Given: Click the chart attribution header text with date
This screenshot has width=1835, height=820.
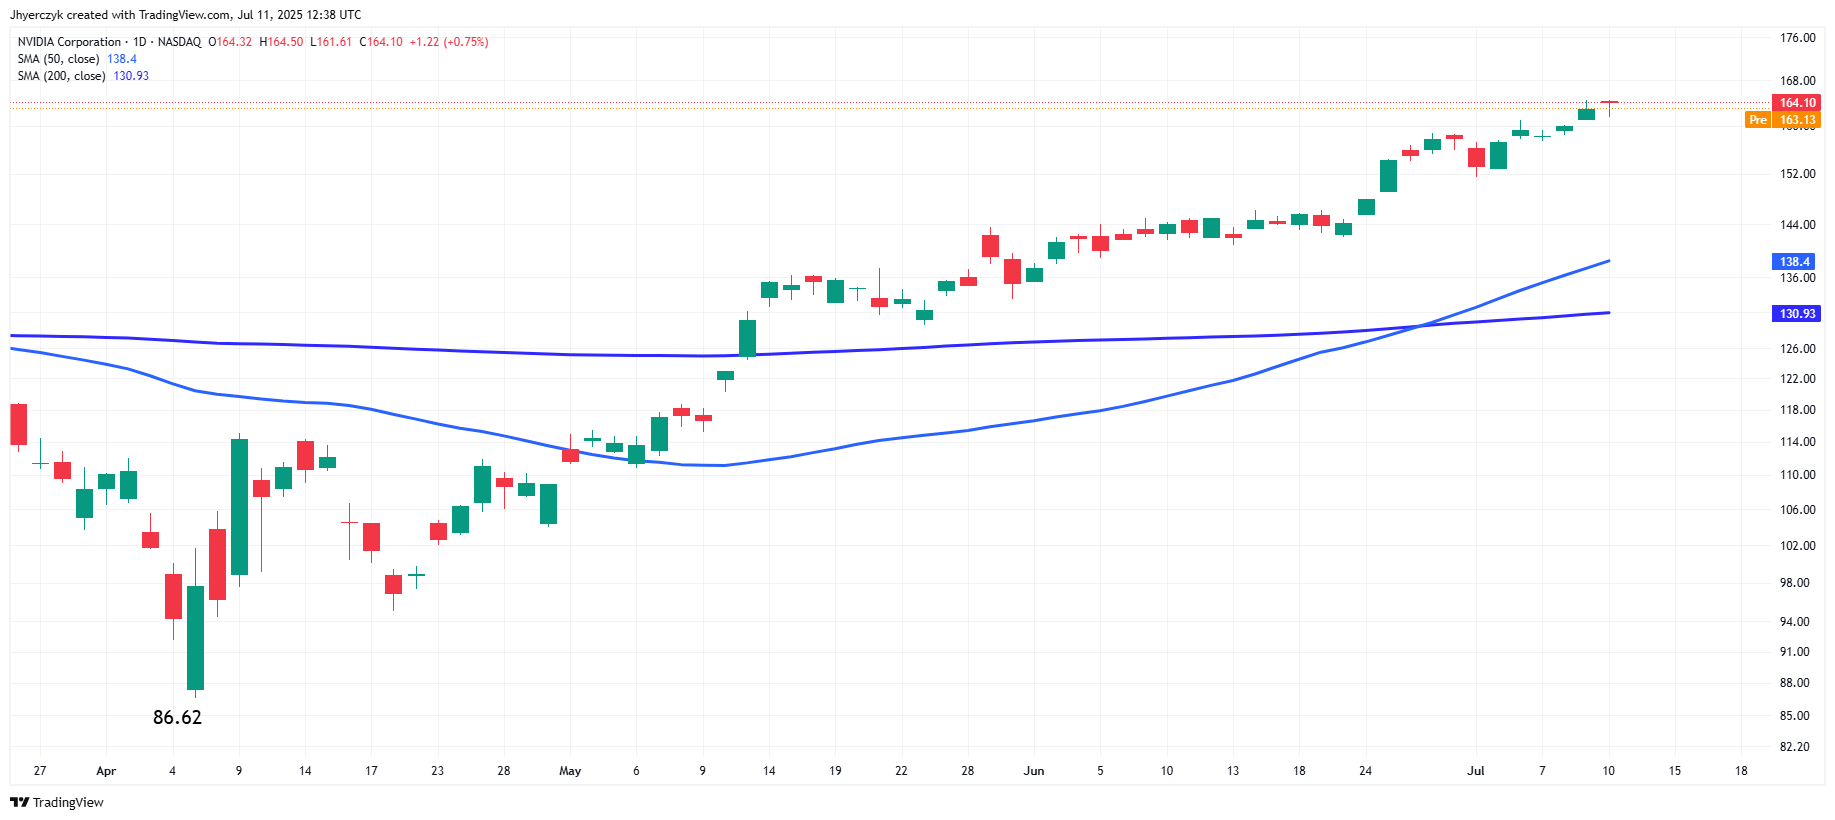Looking at the screenshot, I should click(186, 15).
